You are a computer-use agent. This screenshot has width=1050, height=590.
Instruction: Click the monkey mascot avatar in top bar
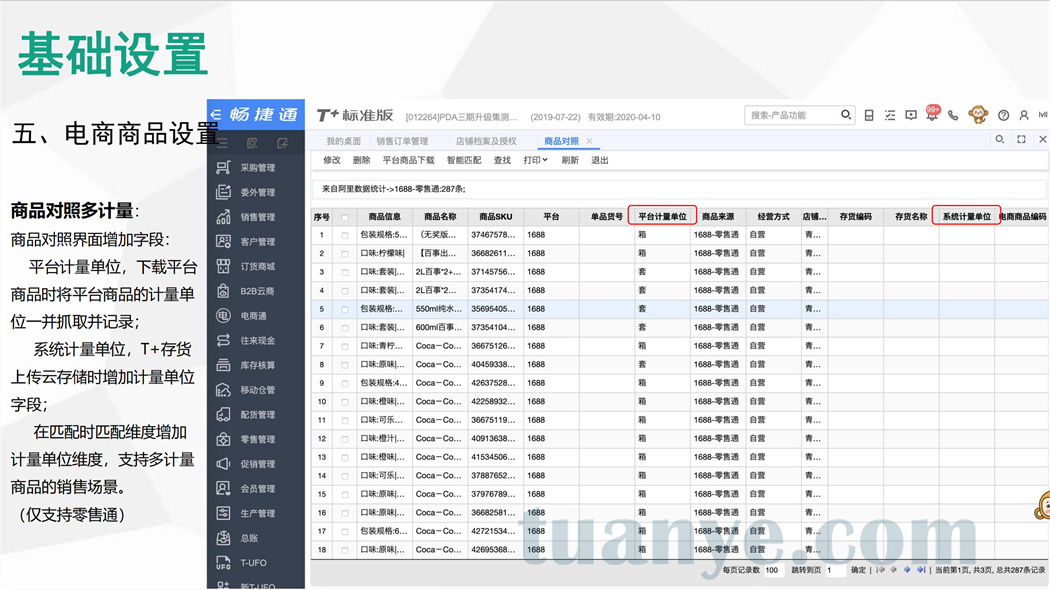click(x=978, y=115)
